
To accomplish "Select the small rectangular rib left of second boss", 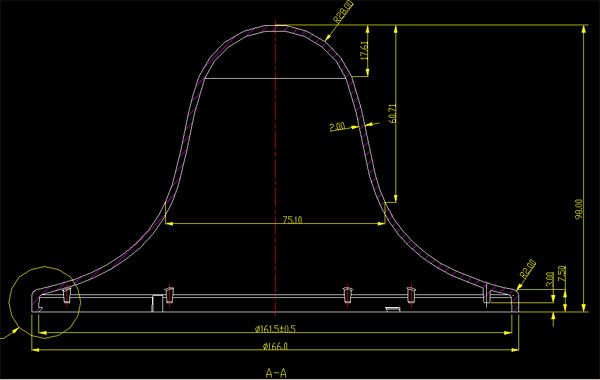I will coord(157,303).
